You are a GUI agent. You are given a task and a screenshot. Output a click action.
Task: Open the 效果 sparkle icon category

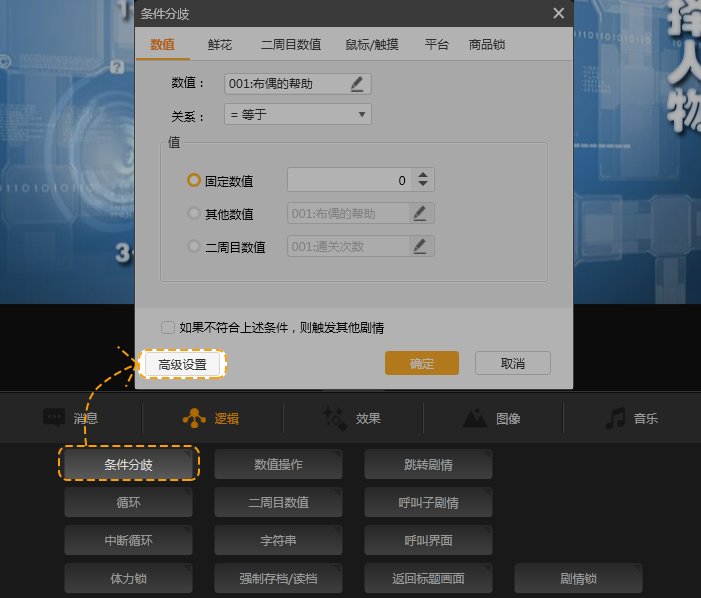334,418
